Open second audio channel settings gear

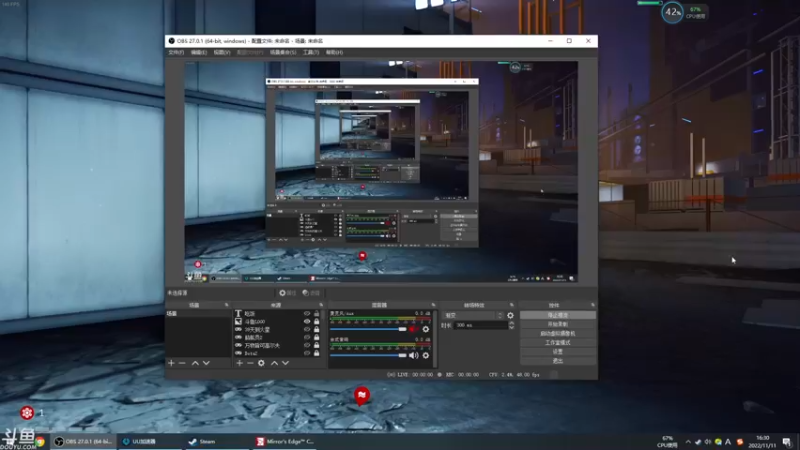point(426,355)
